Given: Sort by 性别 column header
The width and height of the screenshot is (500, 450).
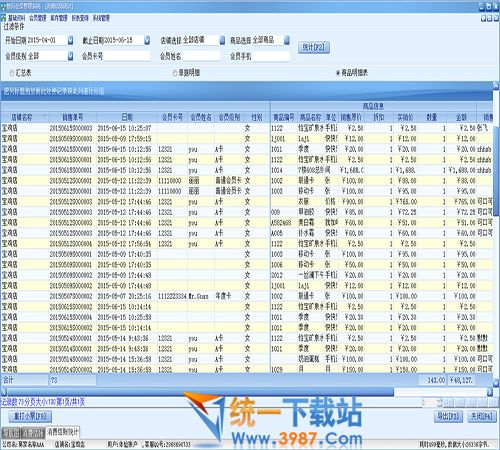Looking at the screenshot, I should pos(257,117).
